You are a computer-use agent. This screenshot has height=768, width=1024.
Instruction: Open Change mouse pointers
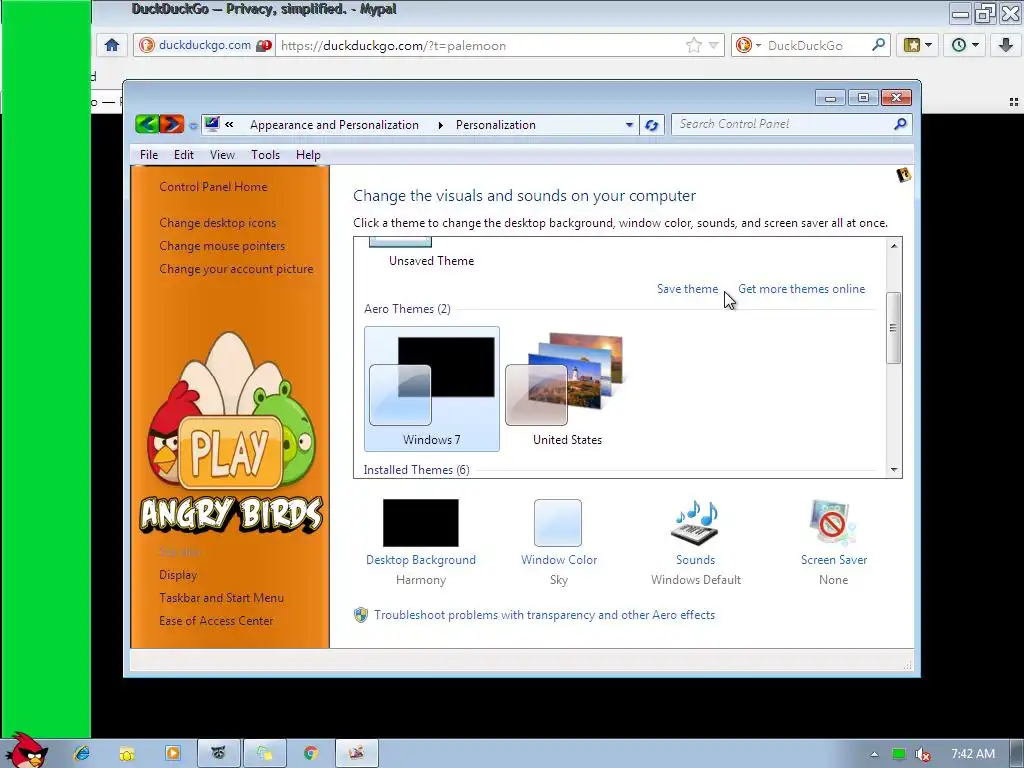(222, 246)
